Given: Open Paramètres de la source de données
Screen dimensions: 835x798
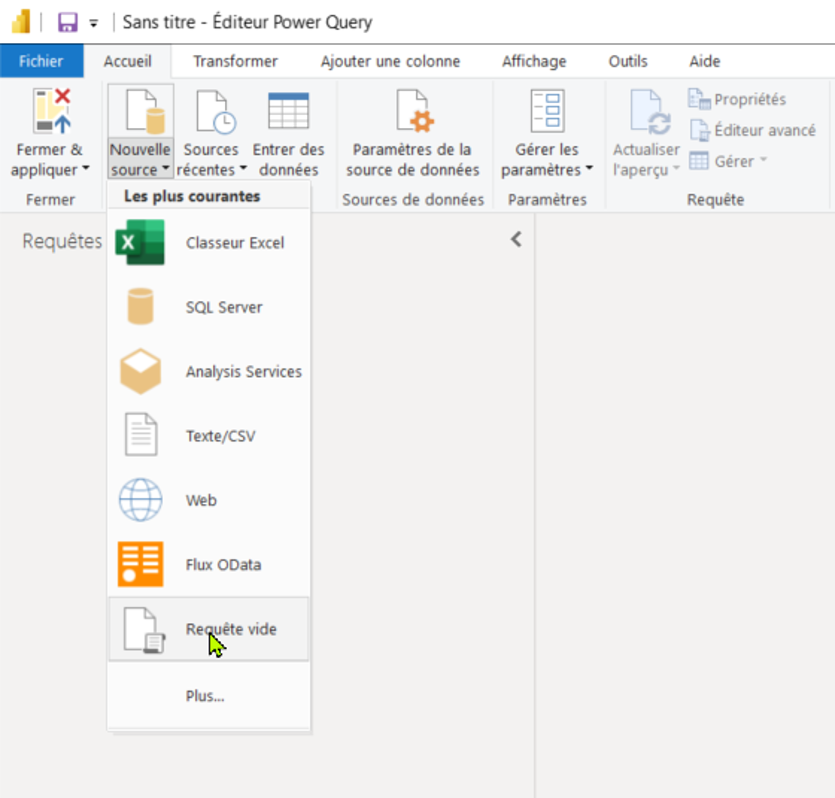Looking at the screenshot, I should click(x=412, y=133).
